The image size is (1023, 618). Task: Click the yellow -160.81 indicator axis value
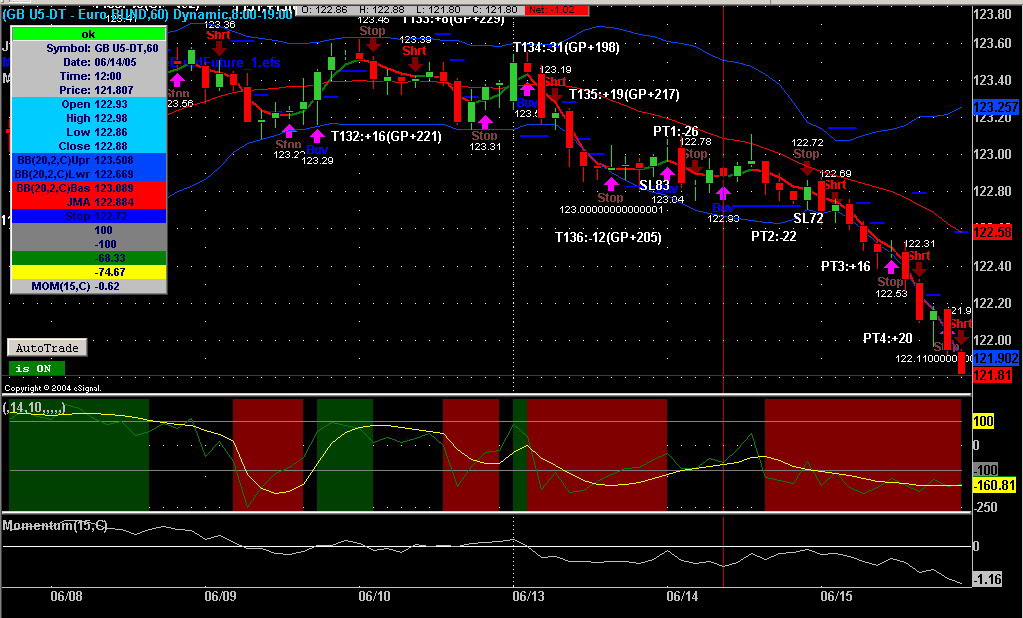(x=994, y=486)
